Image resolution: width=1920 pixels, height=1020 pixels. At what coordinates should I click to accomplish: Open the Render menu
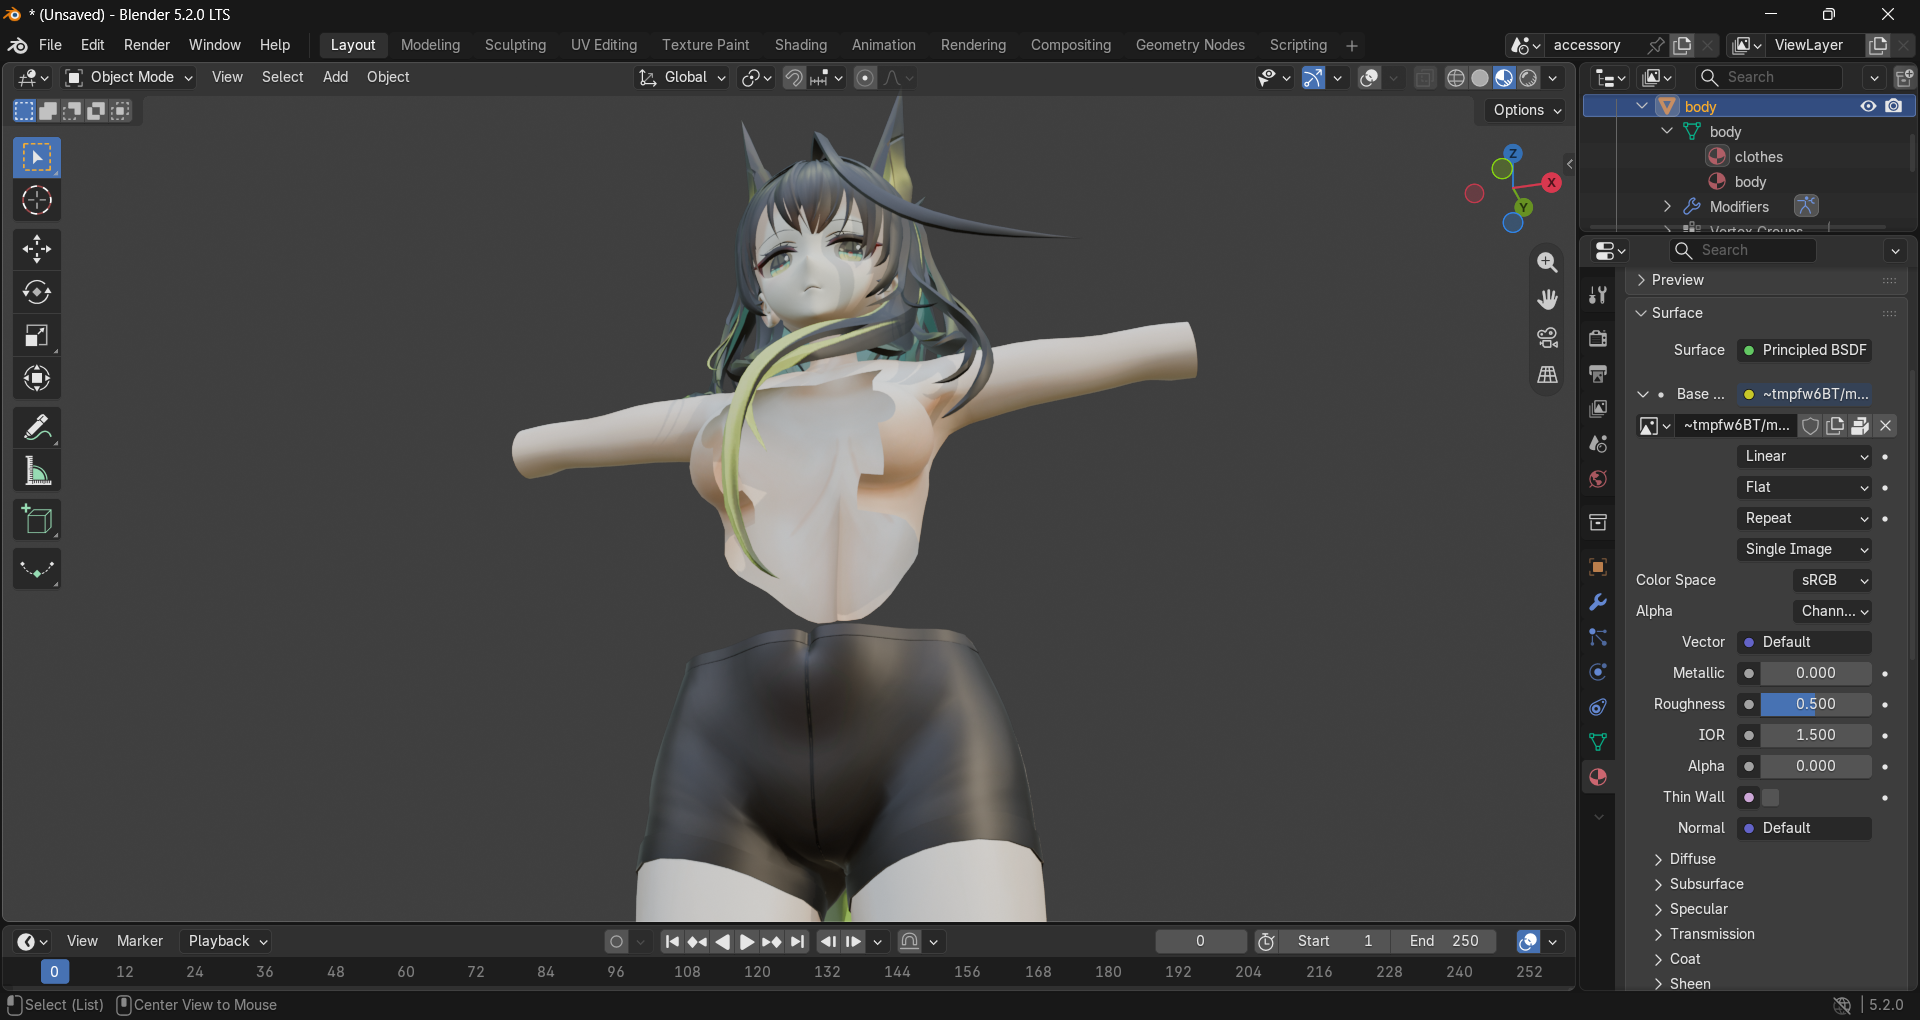(147, 45)
